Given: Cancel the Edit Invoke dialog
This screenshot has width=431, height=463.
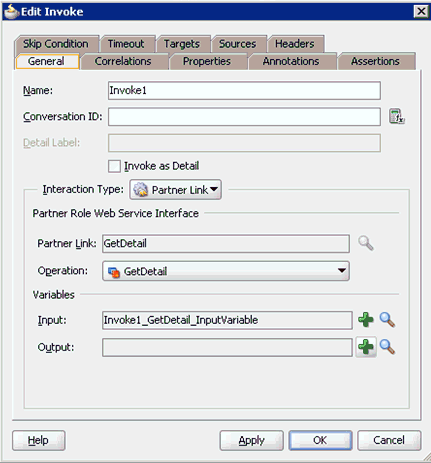Looking at the screenshot, I should coord(389,440).
